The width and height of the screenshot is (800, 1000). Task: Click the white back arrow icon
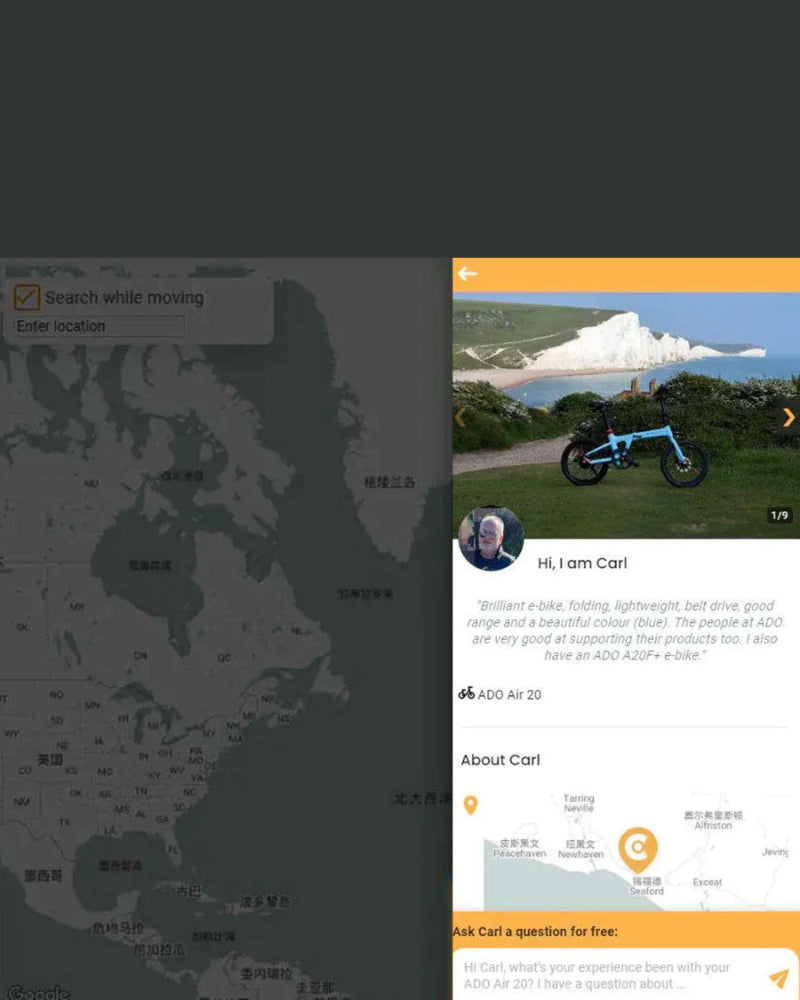pyautogui.click(x=467, y=274)
